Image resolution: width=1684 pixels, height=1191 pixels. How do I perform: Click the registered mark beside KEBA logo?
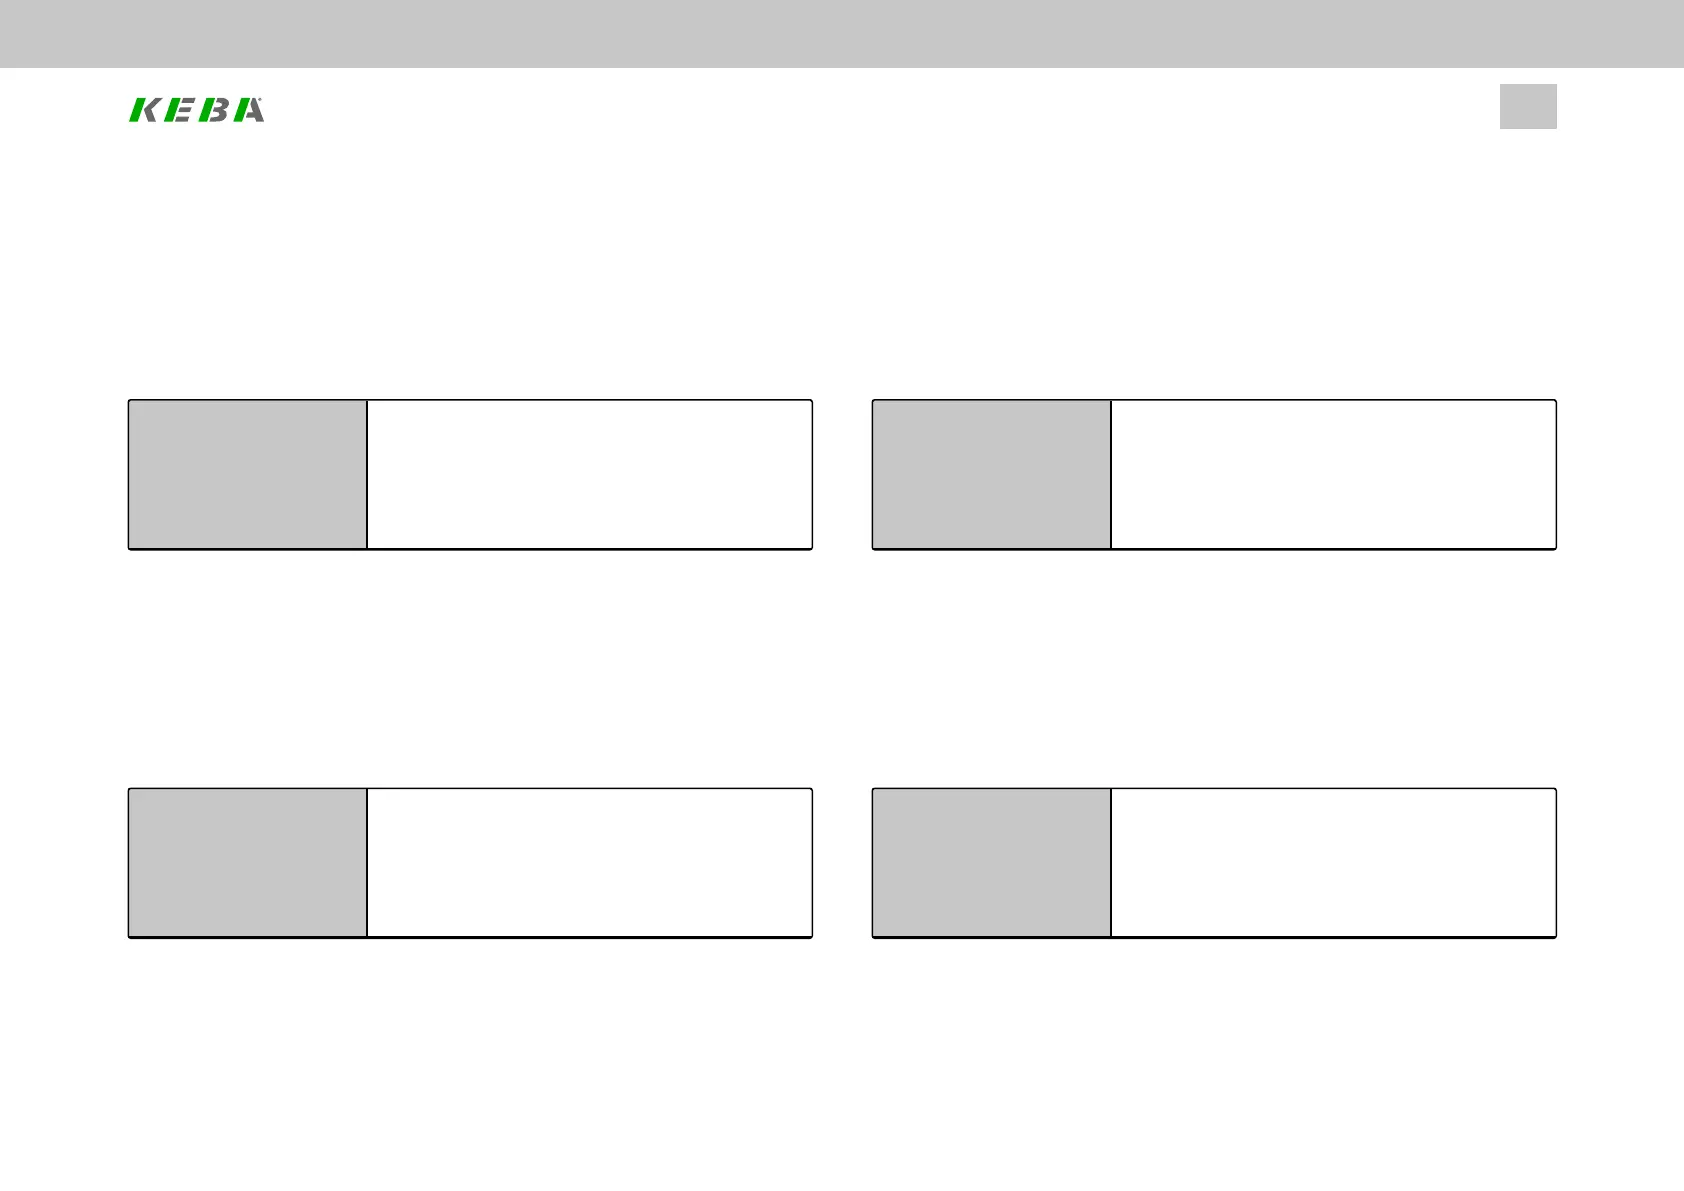tap(262, 99)
